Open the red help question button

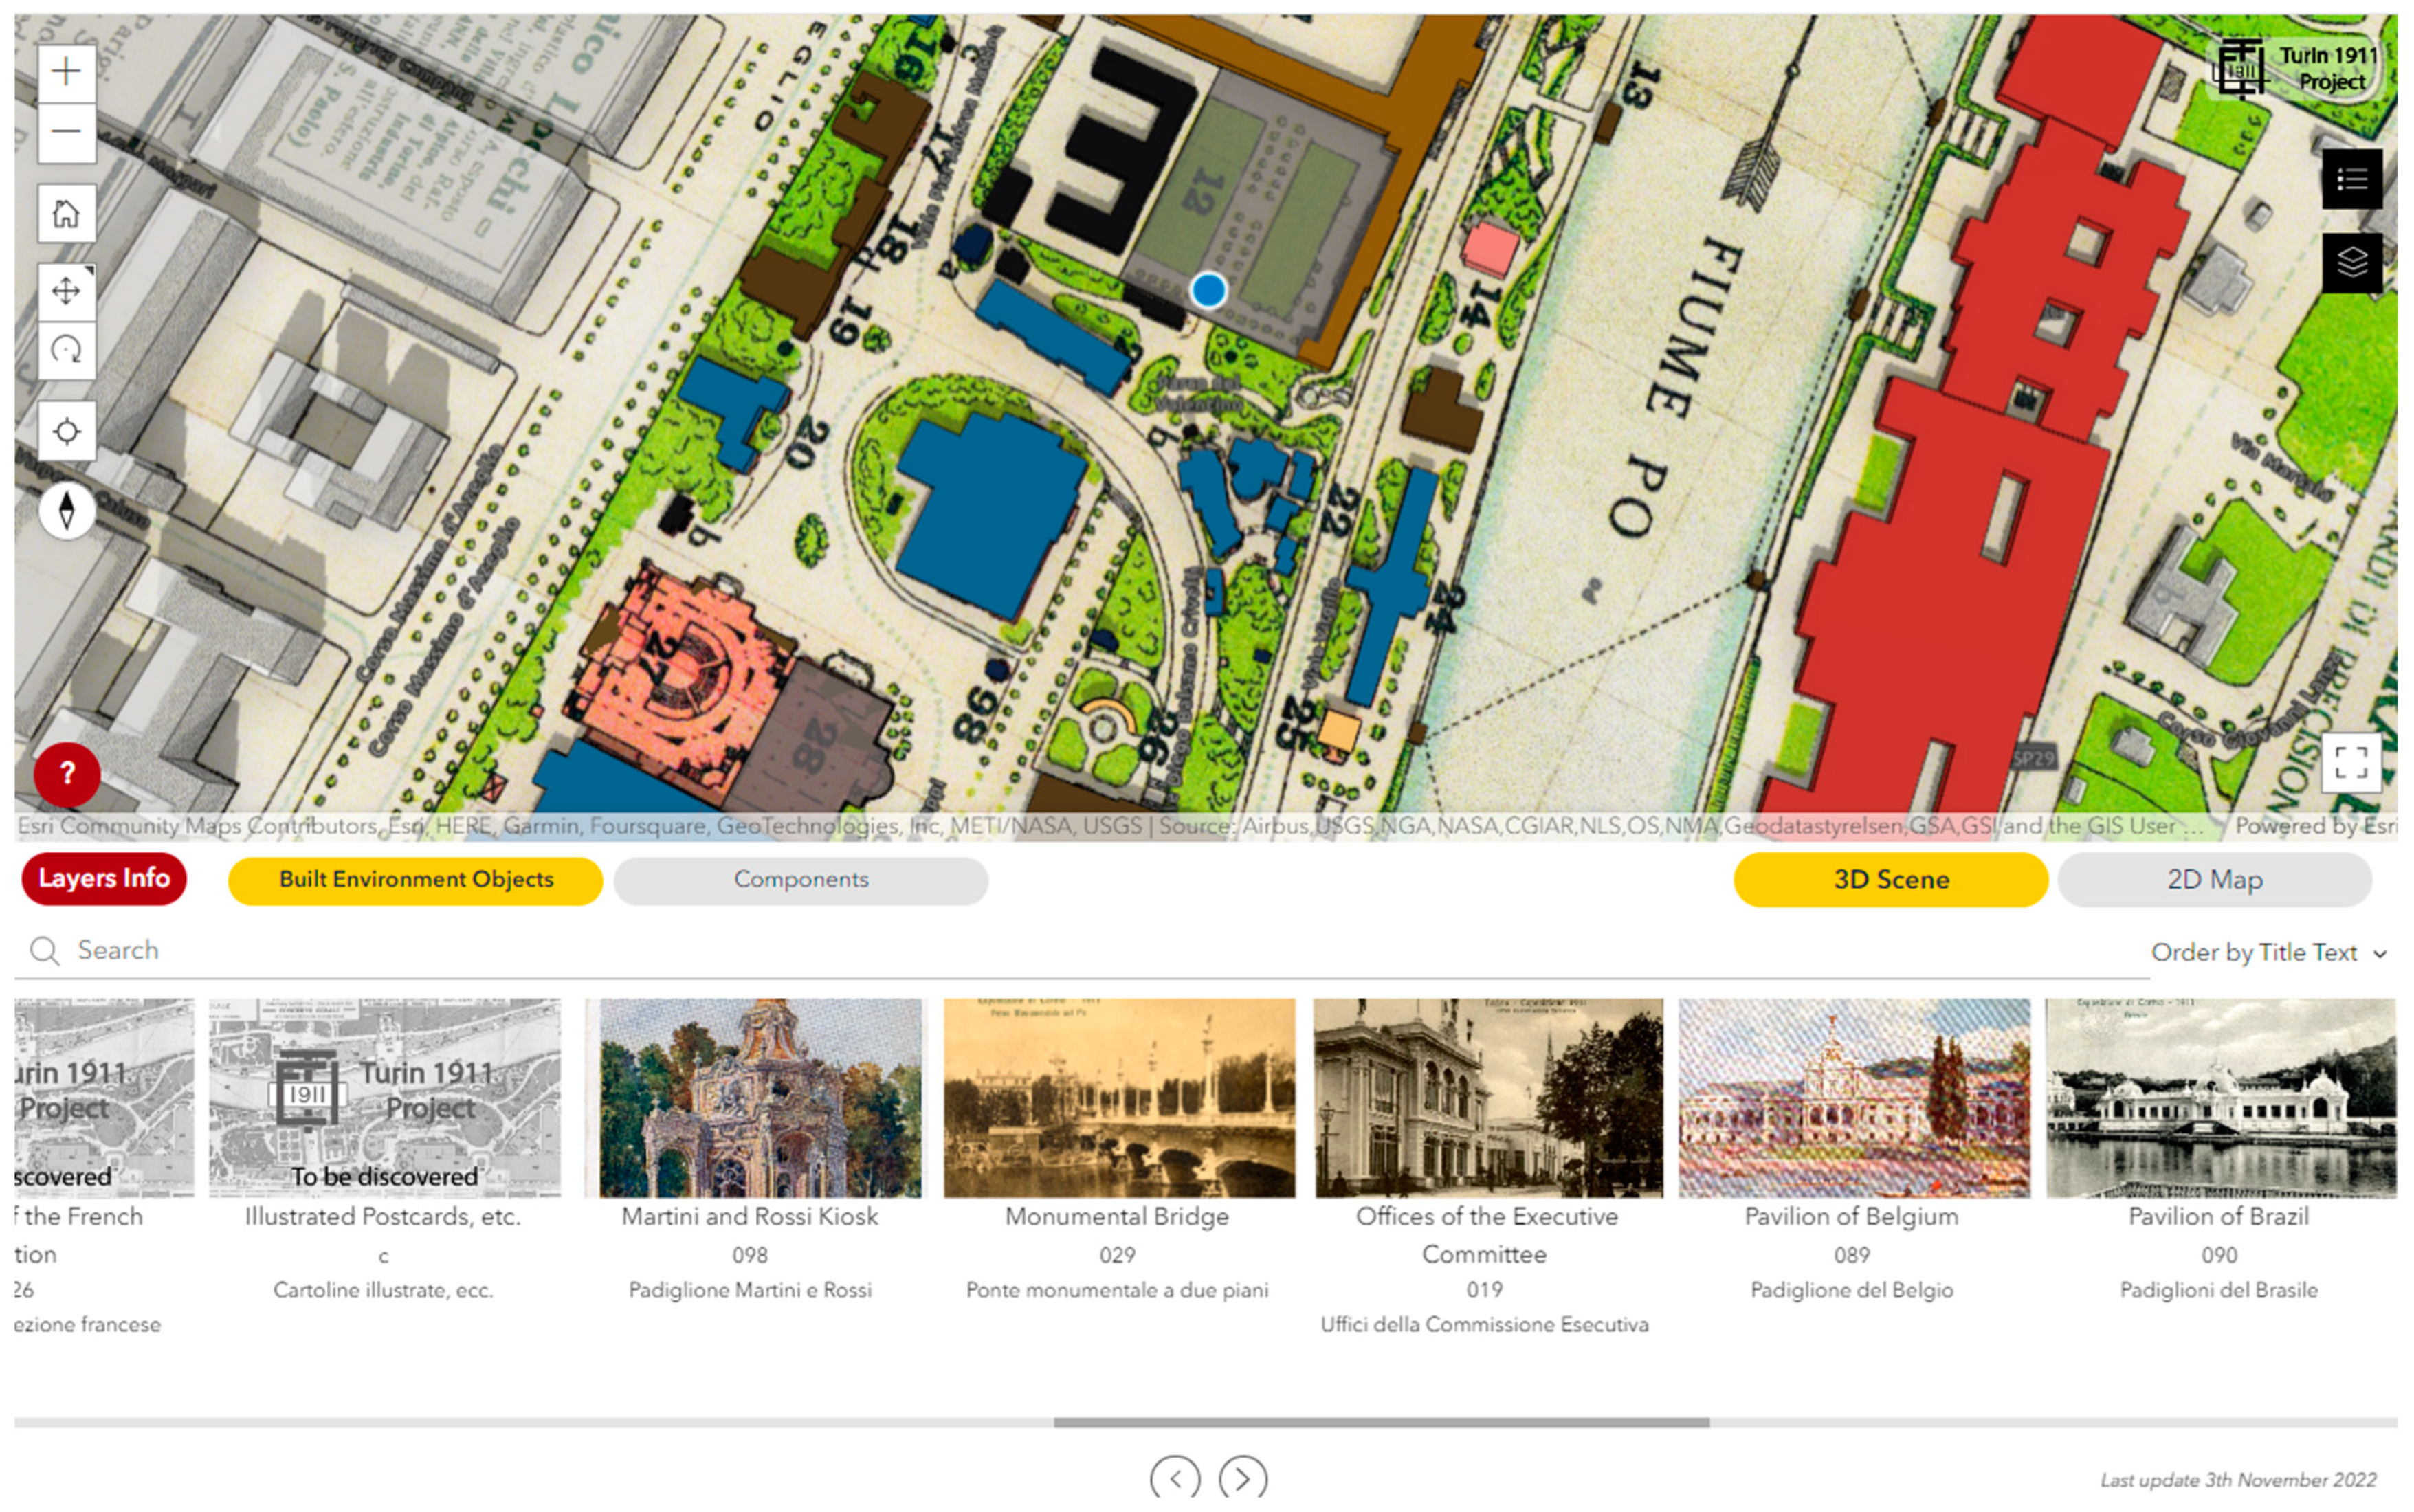click(66, 773)
